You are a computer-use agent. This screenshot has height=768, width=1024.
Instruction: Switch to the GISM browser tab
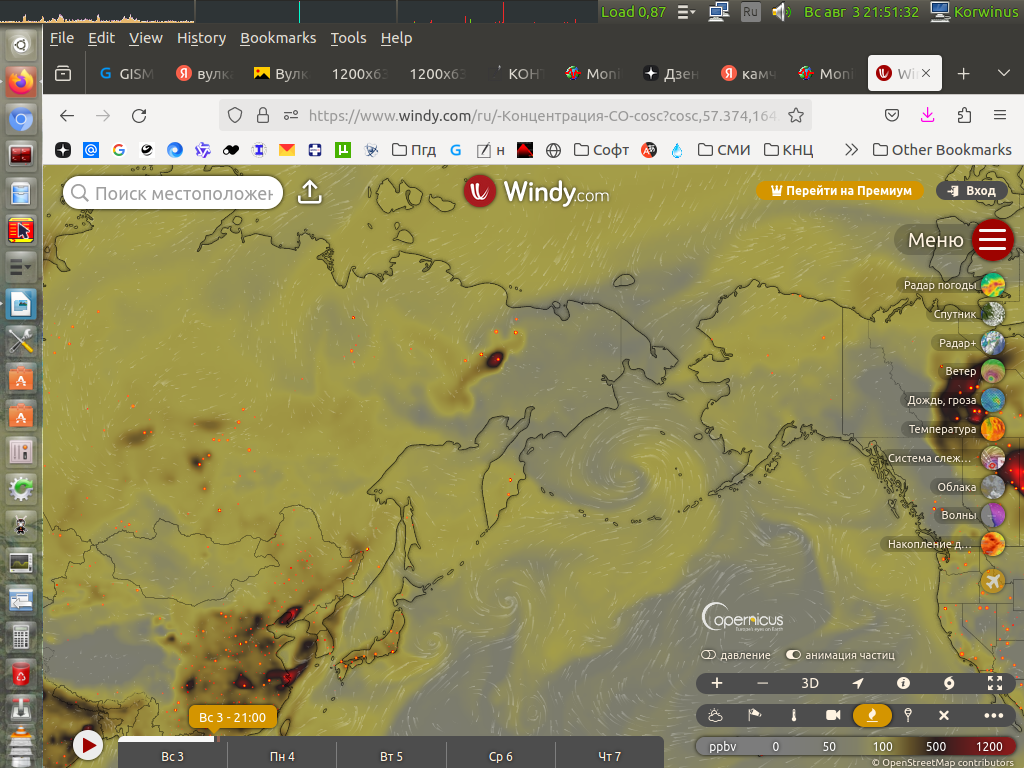pos(126,74)
